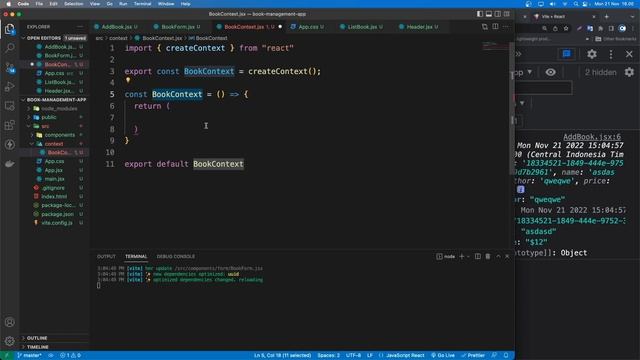Switch to the App.css editor tab

(x=308, y=27)
